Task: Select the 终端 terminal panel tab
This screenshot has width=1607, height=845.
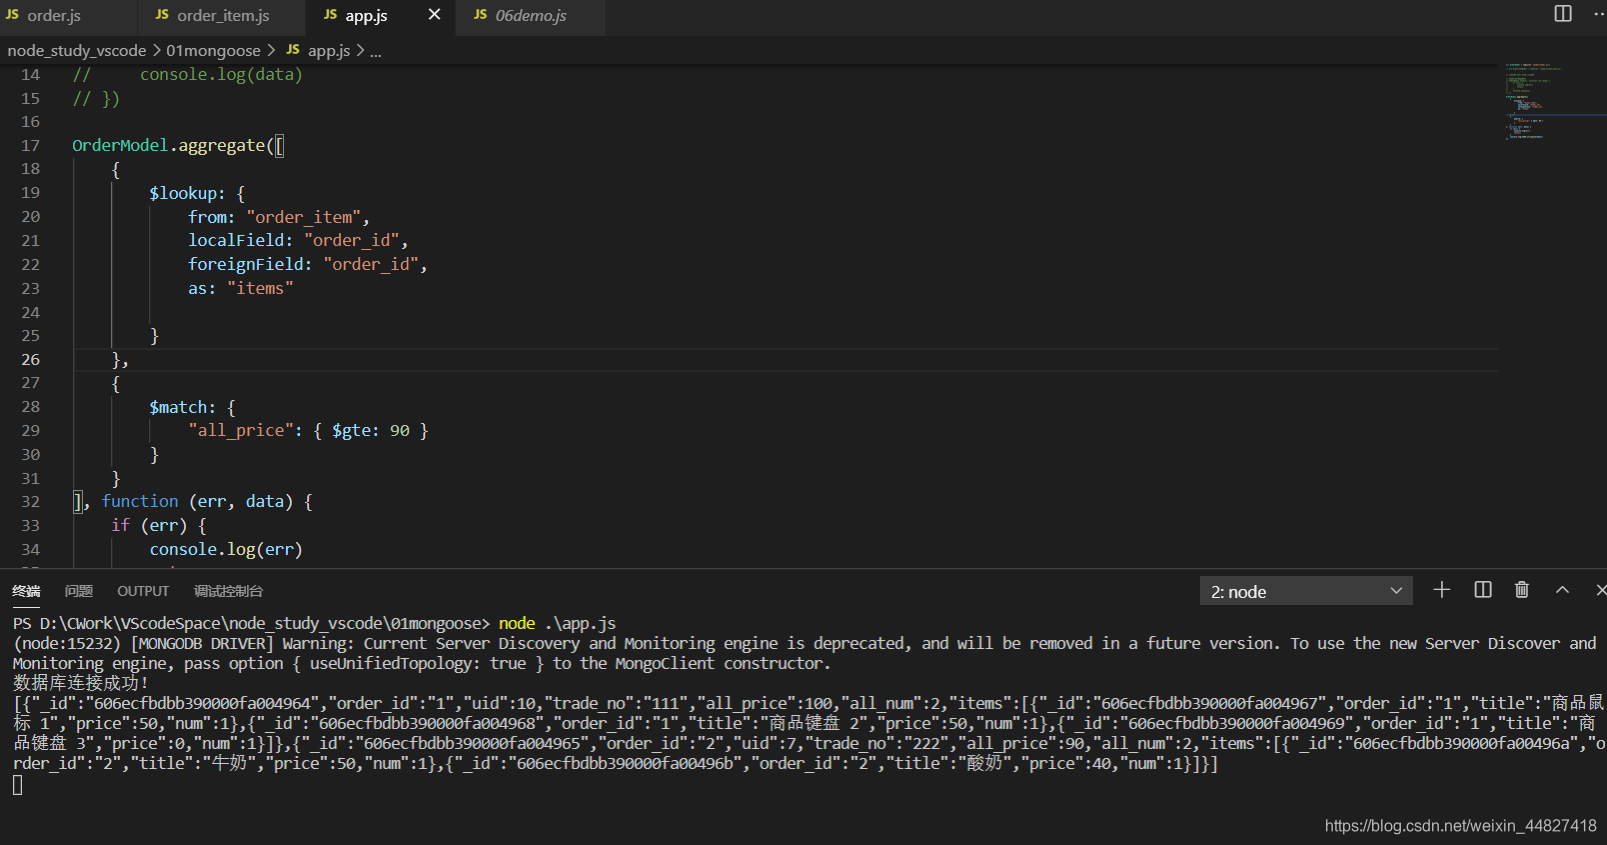Action: tap(26, 591)
